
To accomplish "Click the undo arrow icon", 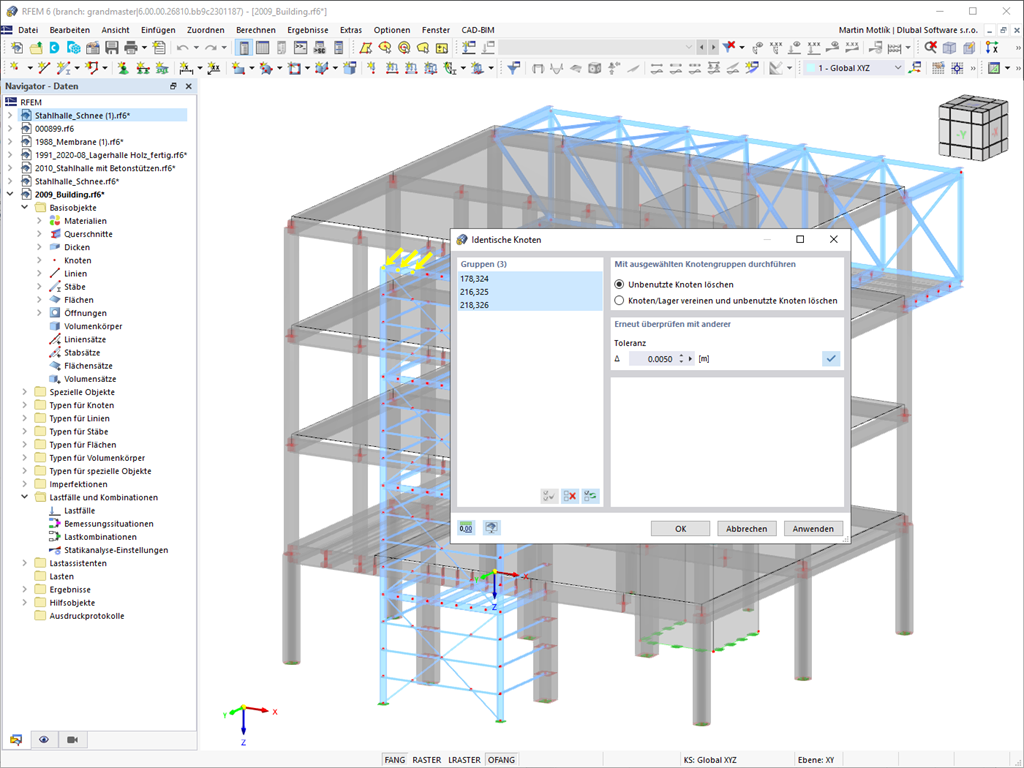I will (182, 48).
